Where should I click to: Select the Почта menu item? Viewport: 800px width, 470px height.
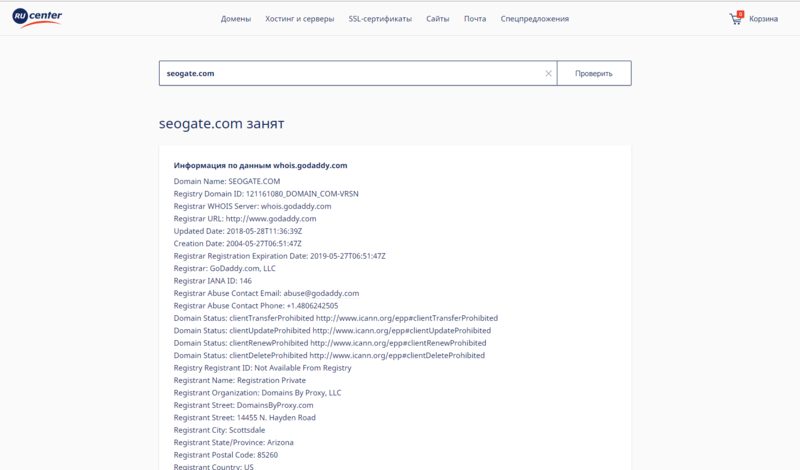point(475,19)
